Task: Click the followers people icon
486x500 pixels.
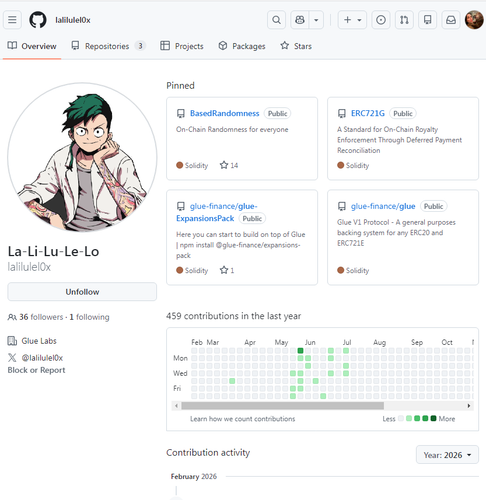Action: click(12, 317)
